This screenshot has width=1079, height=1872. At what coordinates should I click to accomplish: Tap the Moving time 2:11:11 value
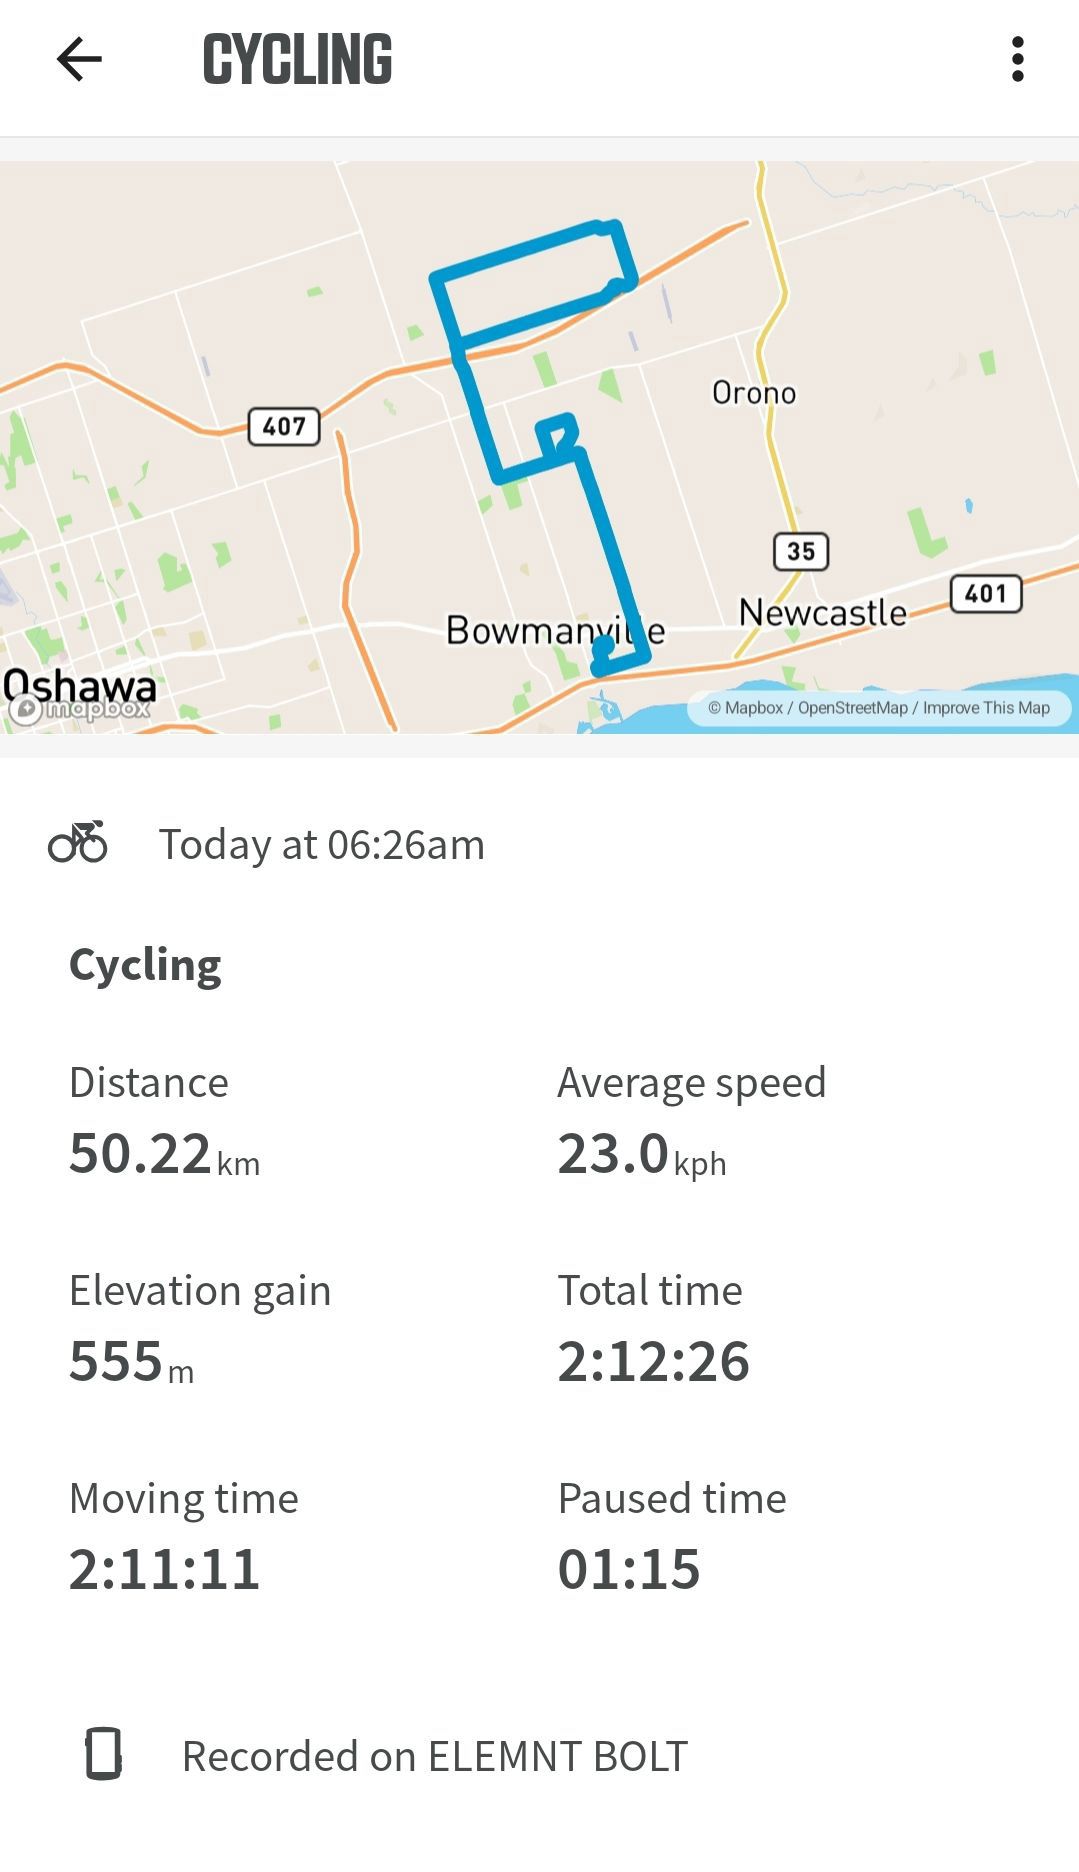coord(164,1569)
